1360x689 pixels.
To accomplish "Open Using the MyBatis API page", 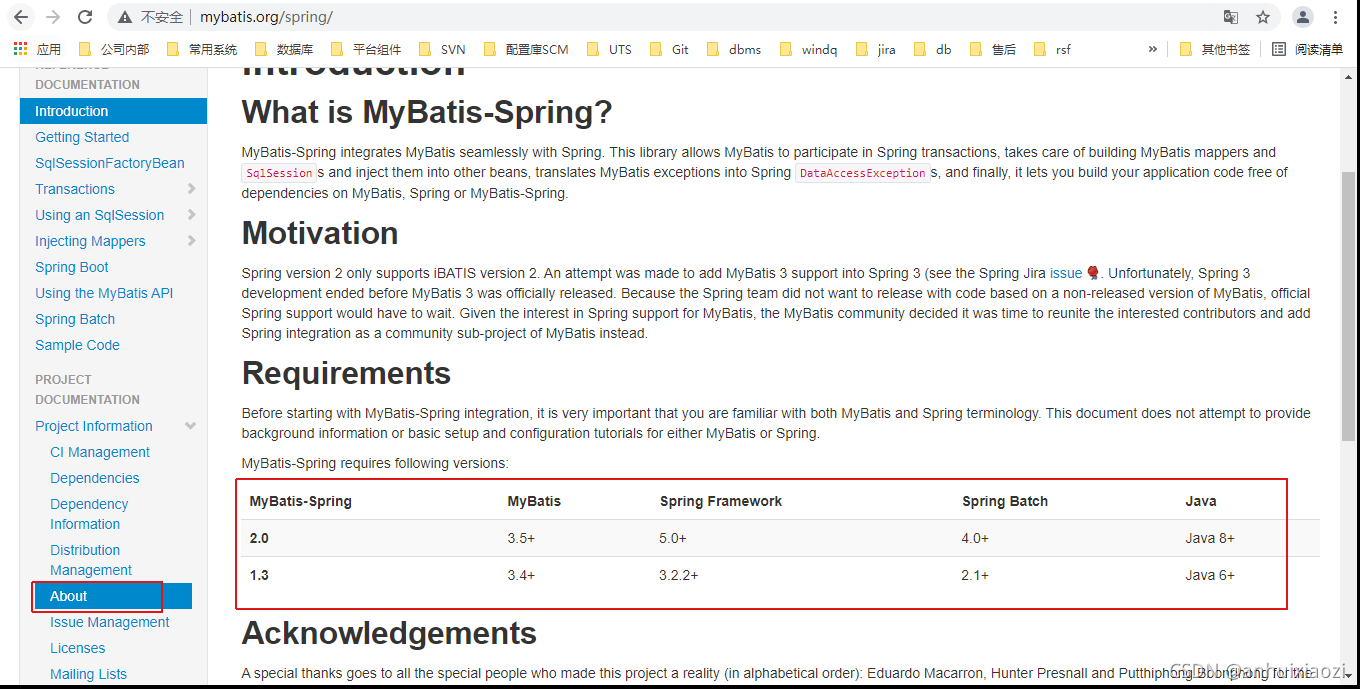I will [x=104, y=293].
